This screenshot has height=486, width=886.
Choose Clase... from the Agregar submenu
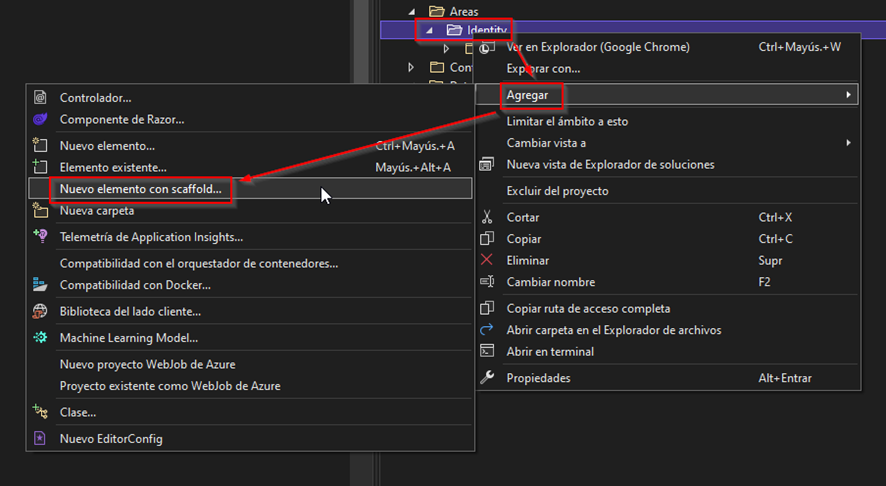coord(78,412)
